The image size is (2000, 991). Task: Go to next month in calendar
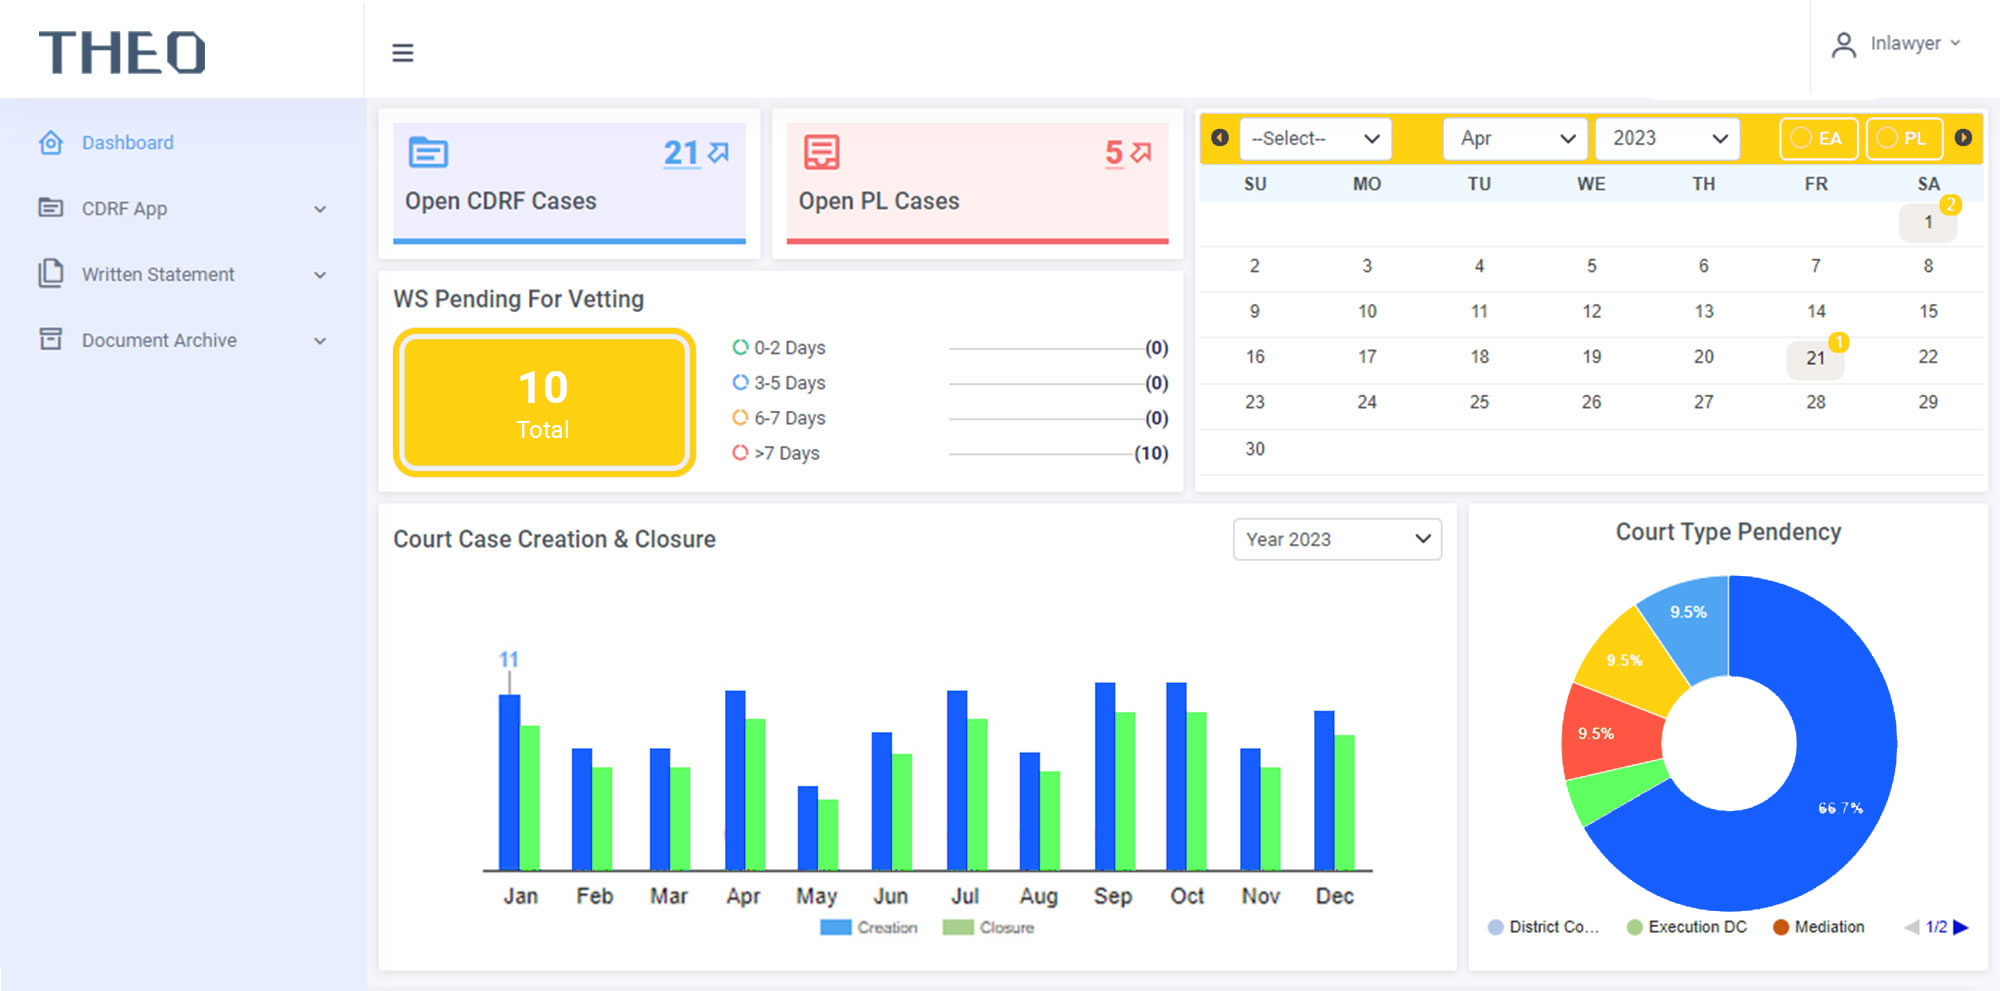1963,138
